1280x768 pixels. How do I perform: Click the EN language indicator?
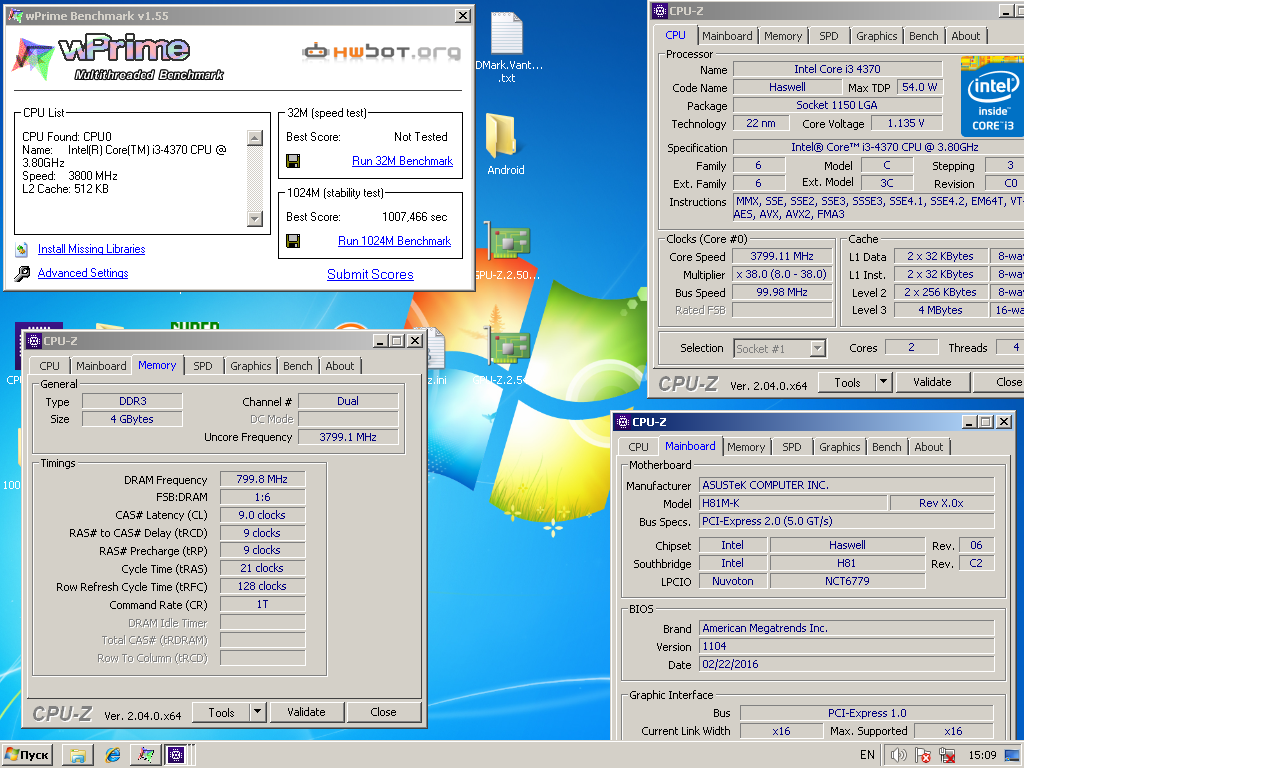(867, 756)
